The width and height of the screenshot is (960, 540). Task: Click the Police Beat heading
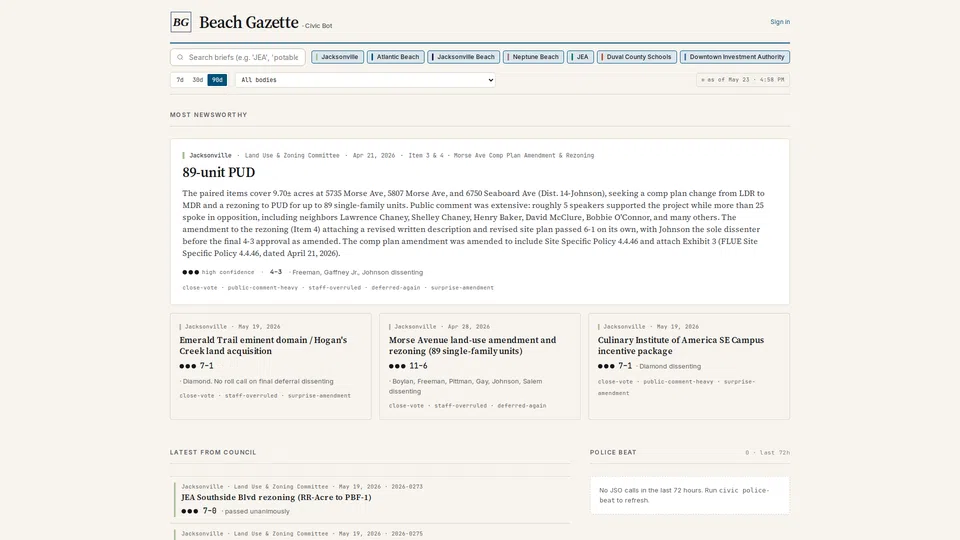point(613,452)
